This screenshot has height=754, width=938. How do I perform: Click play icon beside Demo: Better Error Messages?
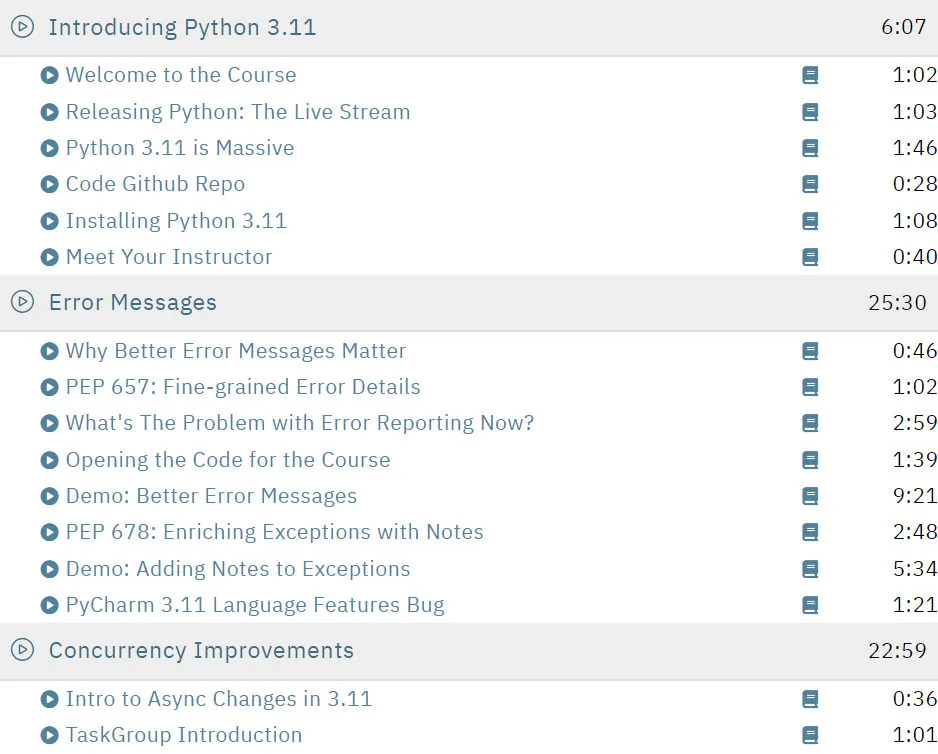[x=50, y=496]
